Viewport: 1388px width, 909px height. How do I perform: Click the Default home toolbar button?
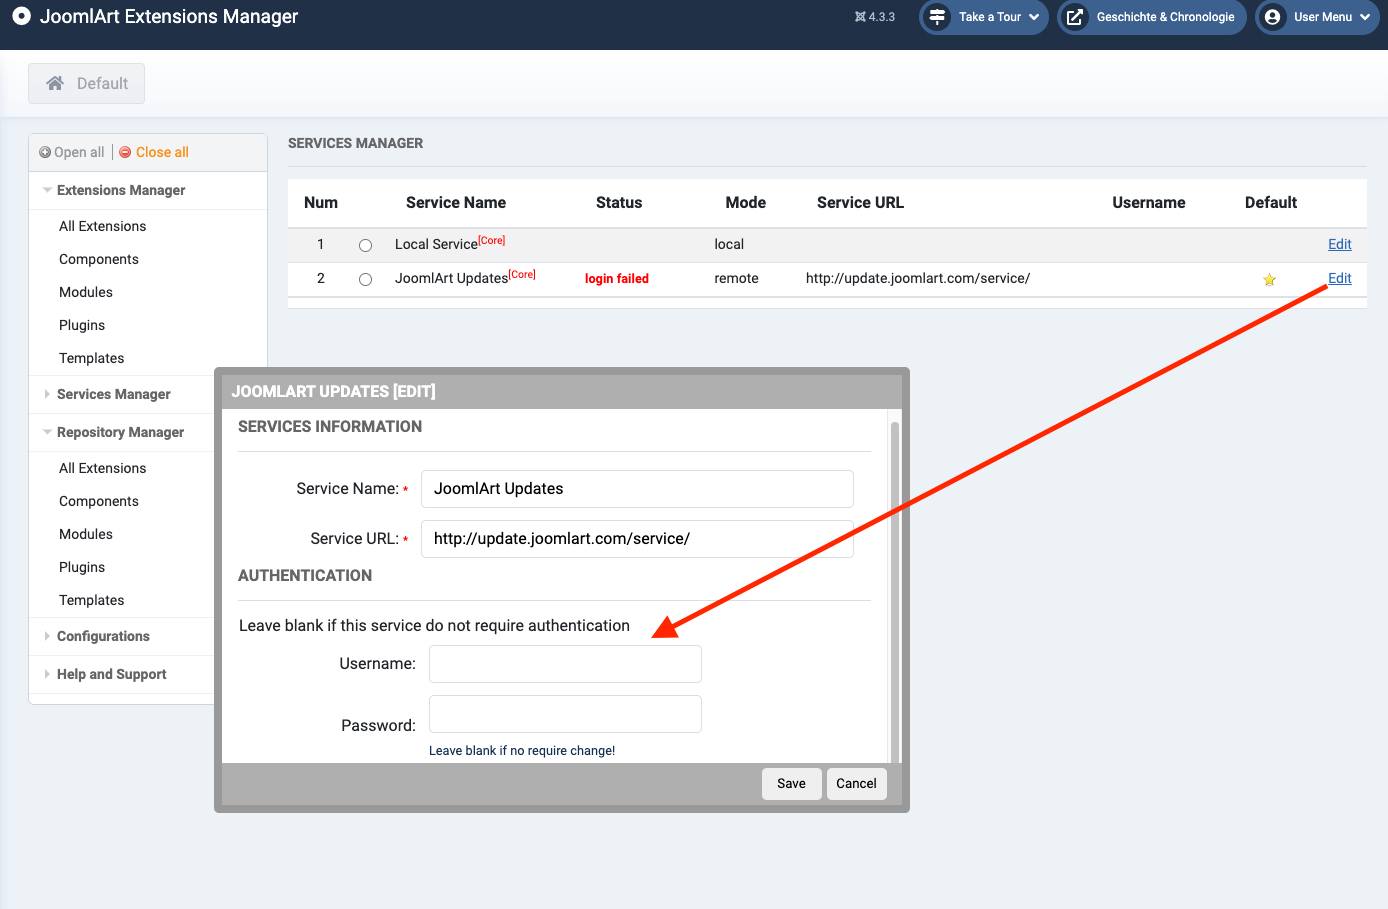[87, 84]
